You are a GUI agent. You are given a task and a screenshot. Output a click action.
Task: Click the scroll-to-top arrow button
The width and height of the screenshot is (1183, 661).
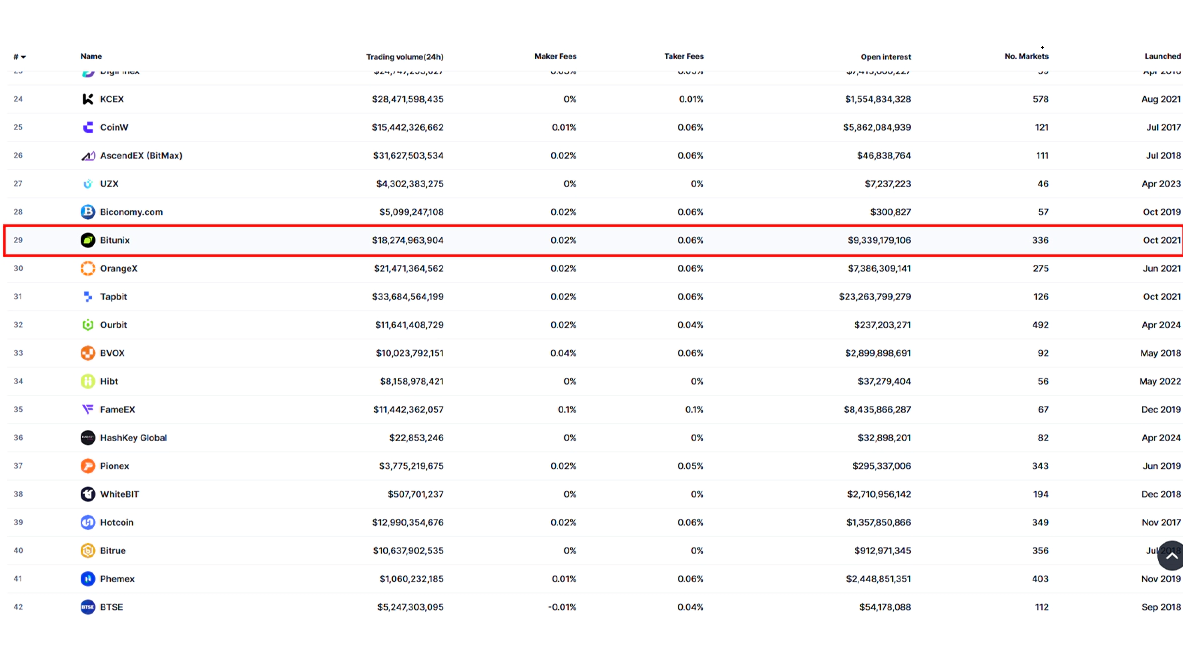(x=1170, y=556)
